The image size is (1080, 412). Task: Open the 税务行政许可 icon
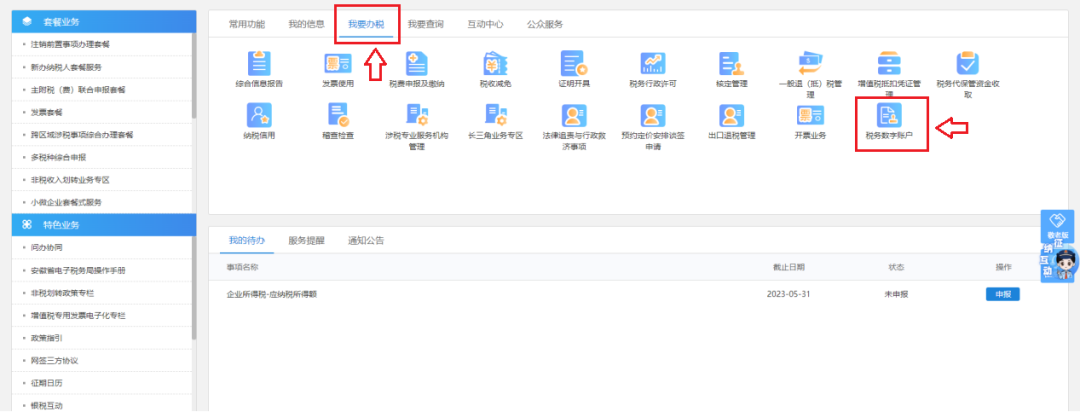652,63
